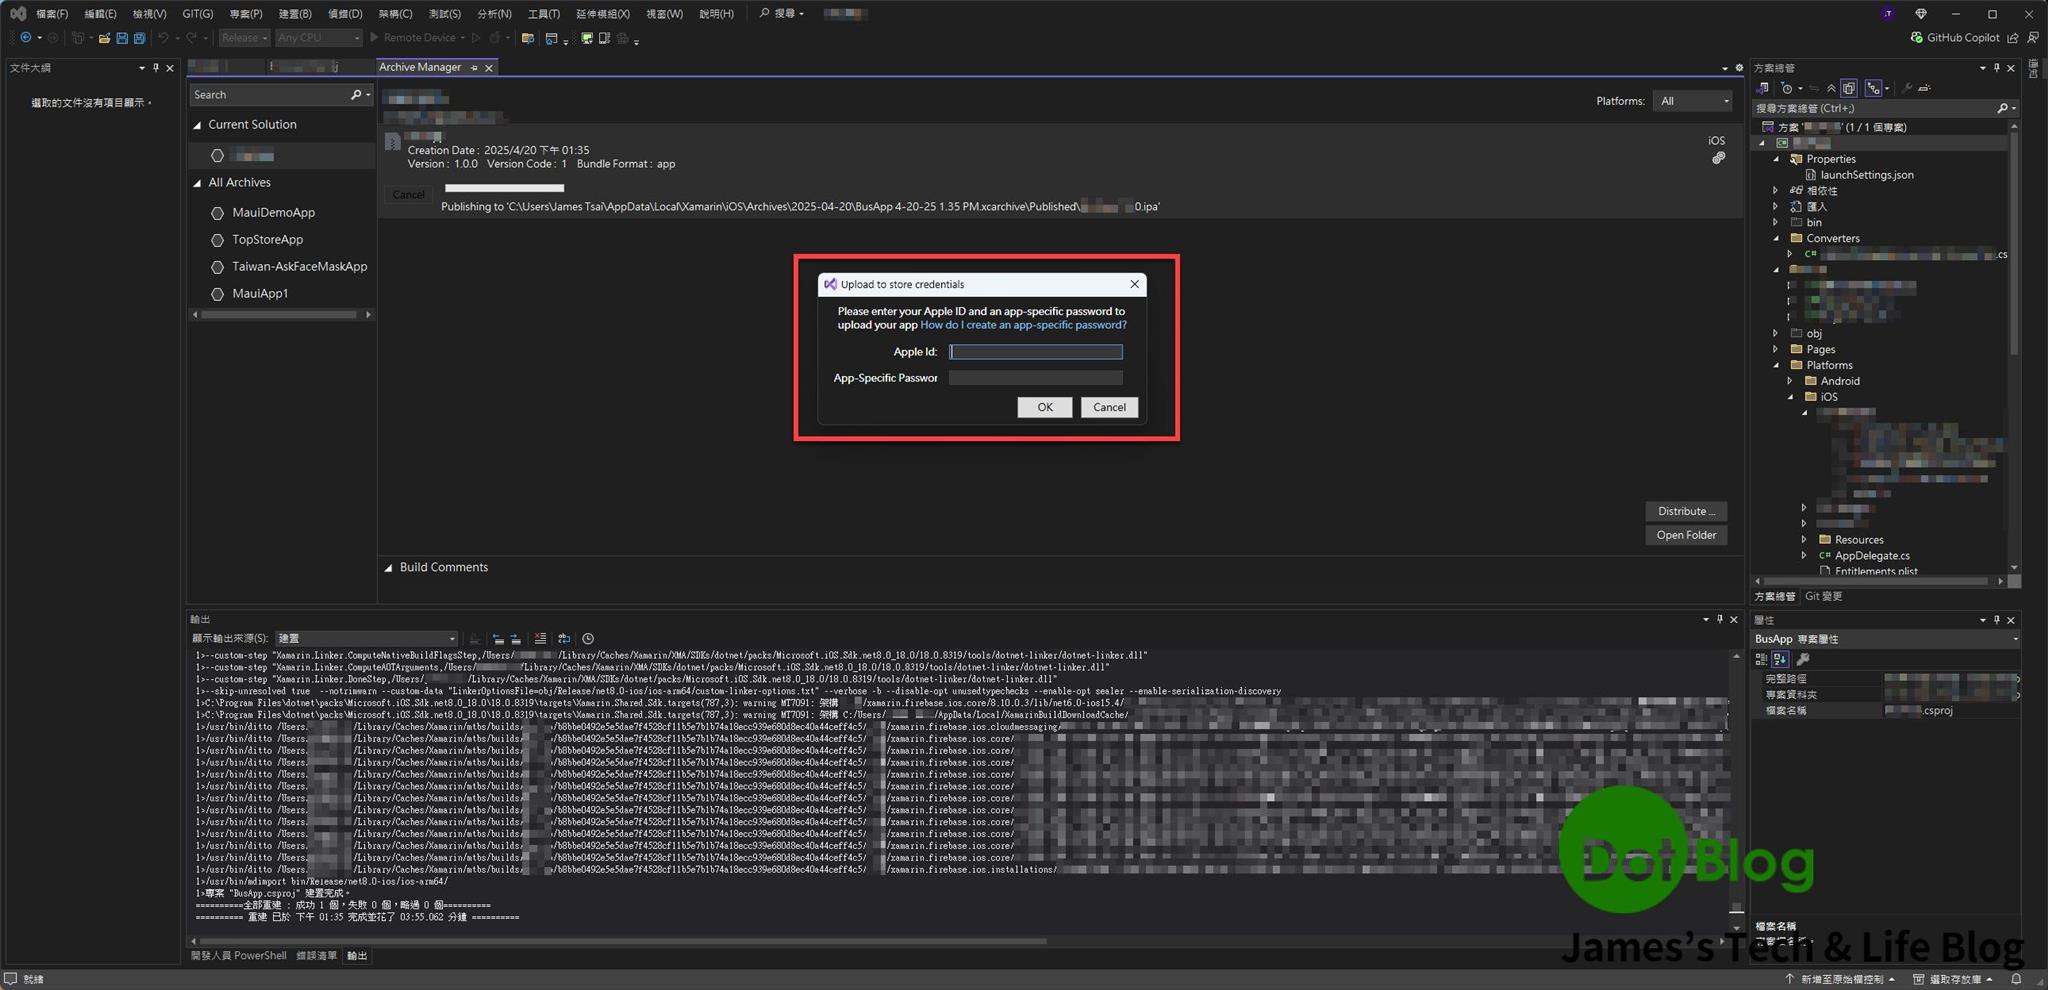Click the GitHub Copilot icon
Viewport: 2048px width, 990px height.
coord(1916,38)
